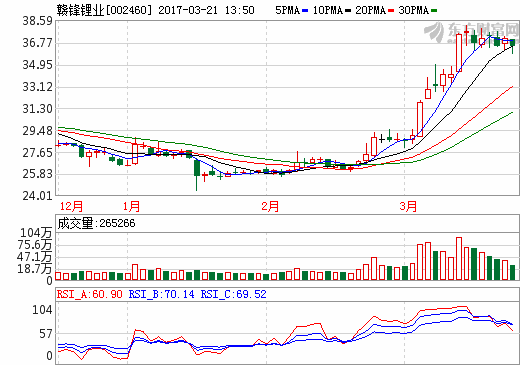Click volume axis label 75.6万
The width and height of the screenshot is (520, 365).
tap(35, 245)
